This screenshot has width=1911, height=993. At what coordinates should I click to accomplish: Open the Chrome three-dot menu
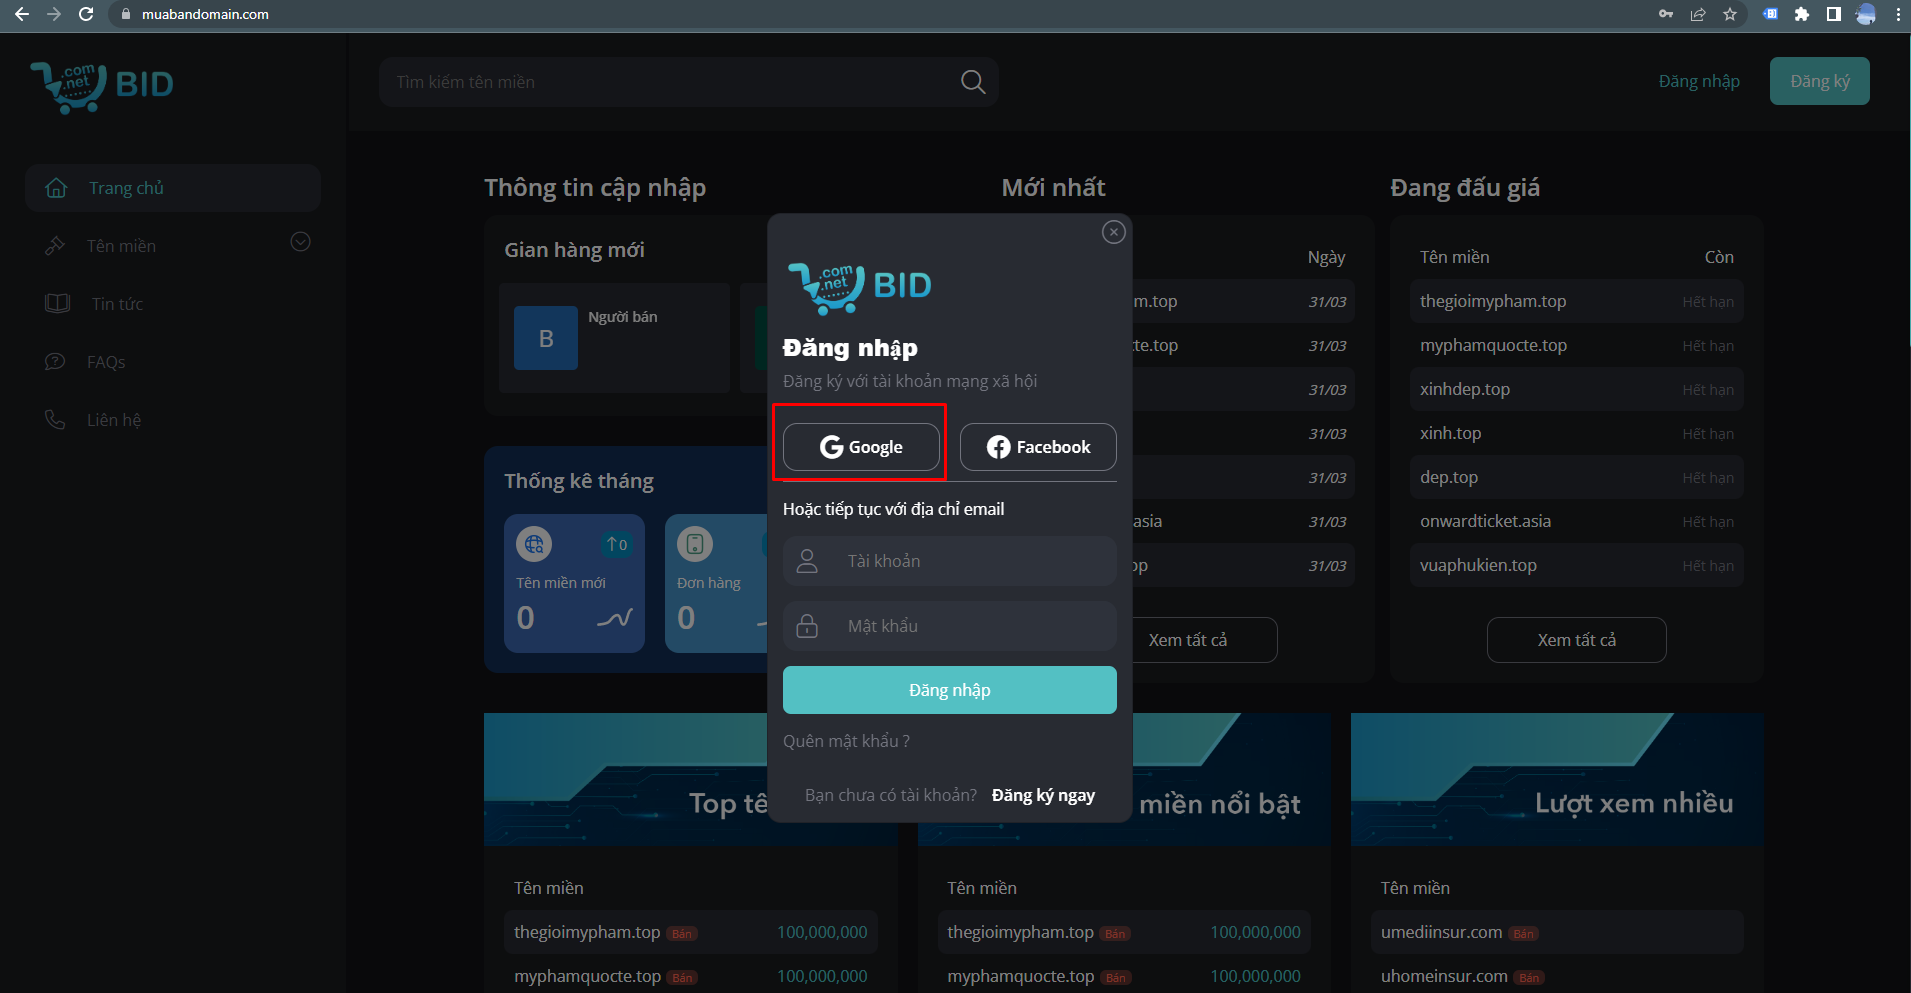1897,14
